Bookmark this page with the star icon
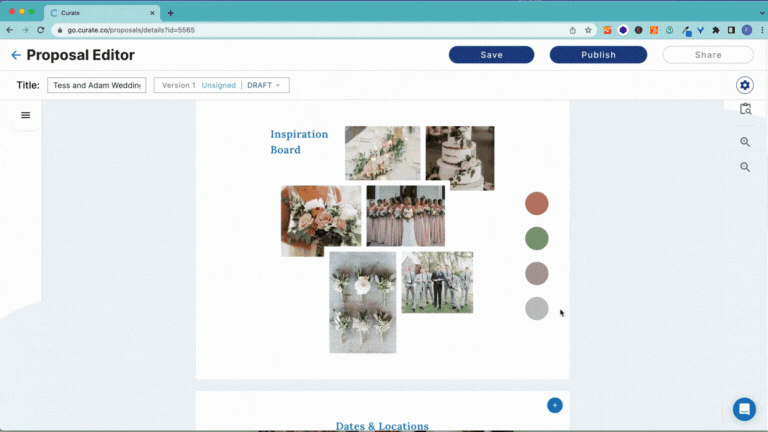Image resolution: width=768 pixels, height=432 pixels. coord(589,30)
